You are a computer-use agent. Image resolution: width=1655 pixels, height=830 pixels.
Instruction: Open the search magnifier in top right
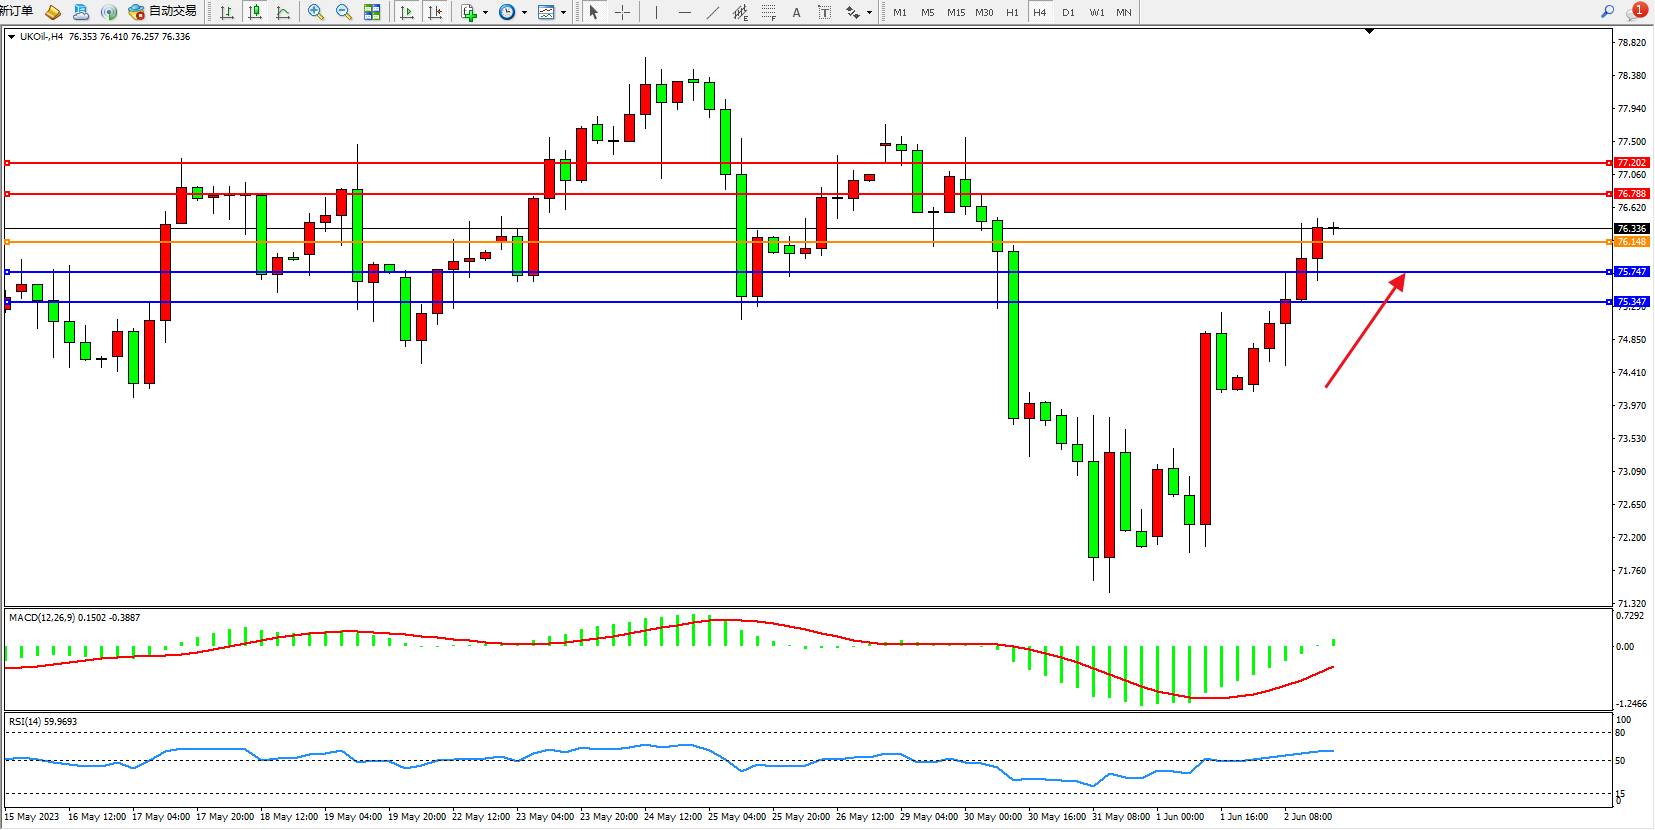(1607, 12)
